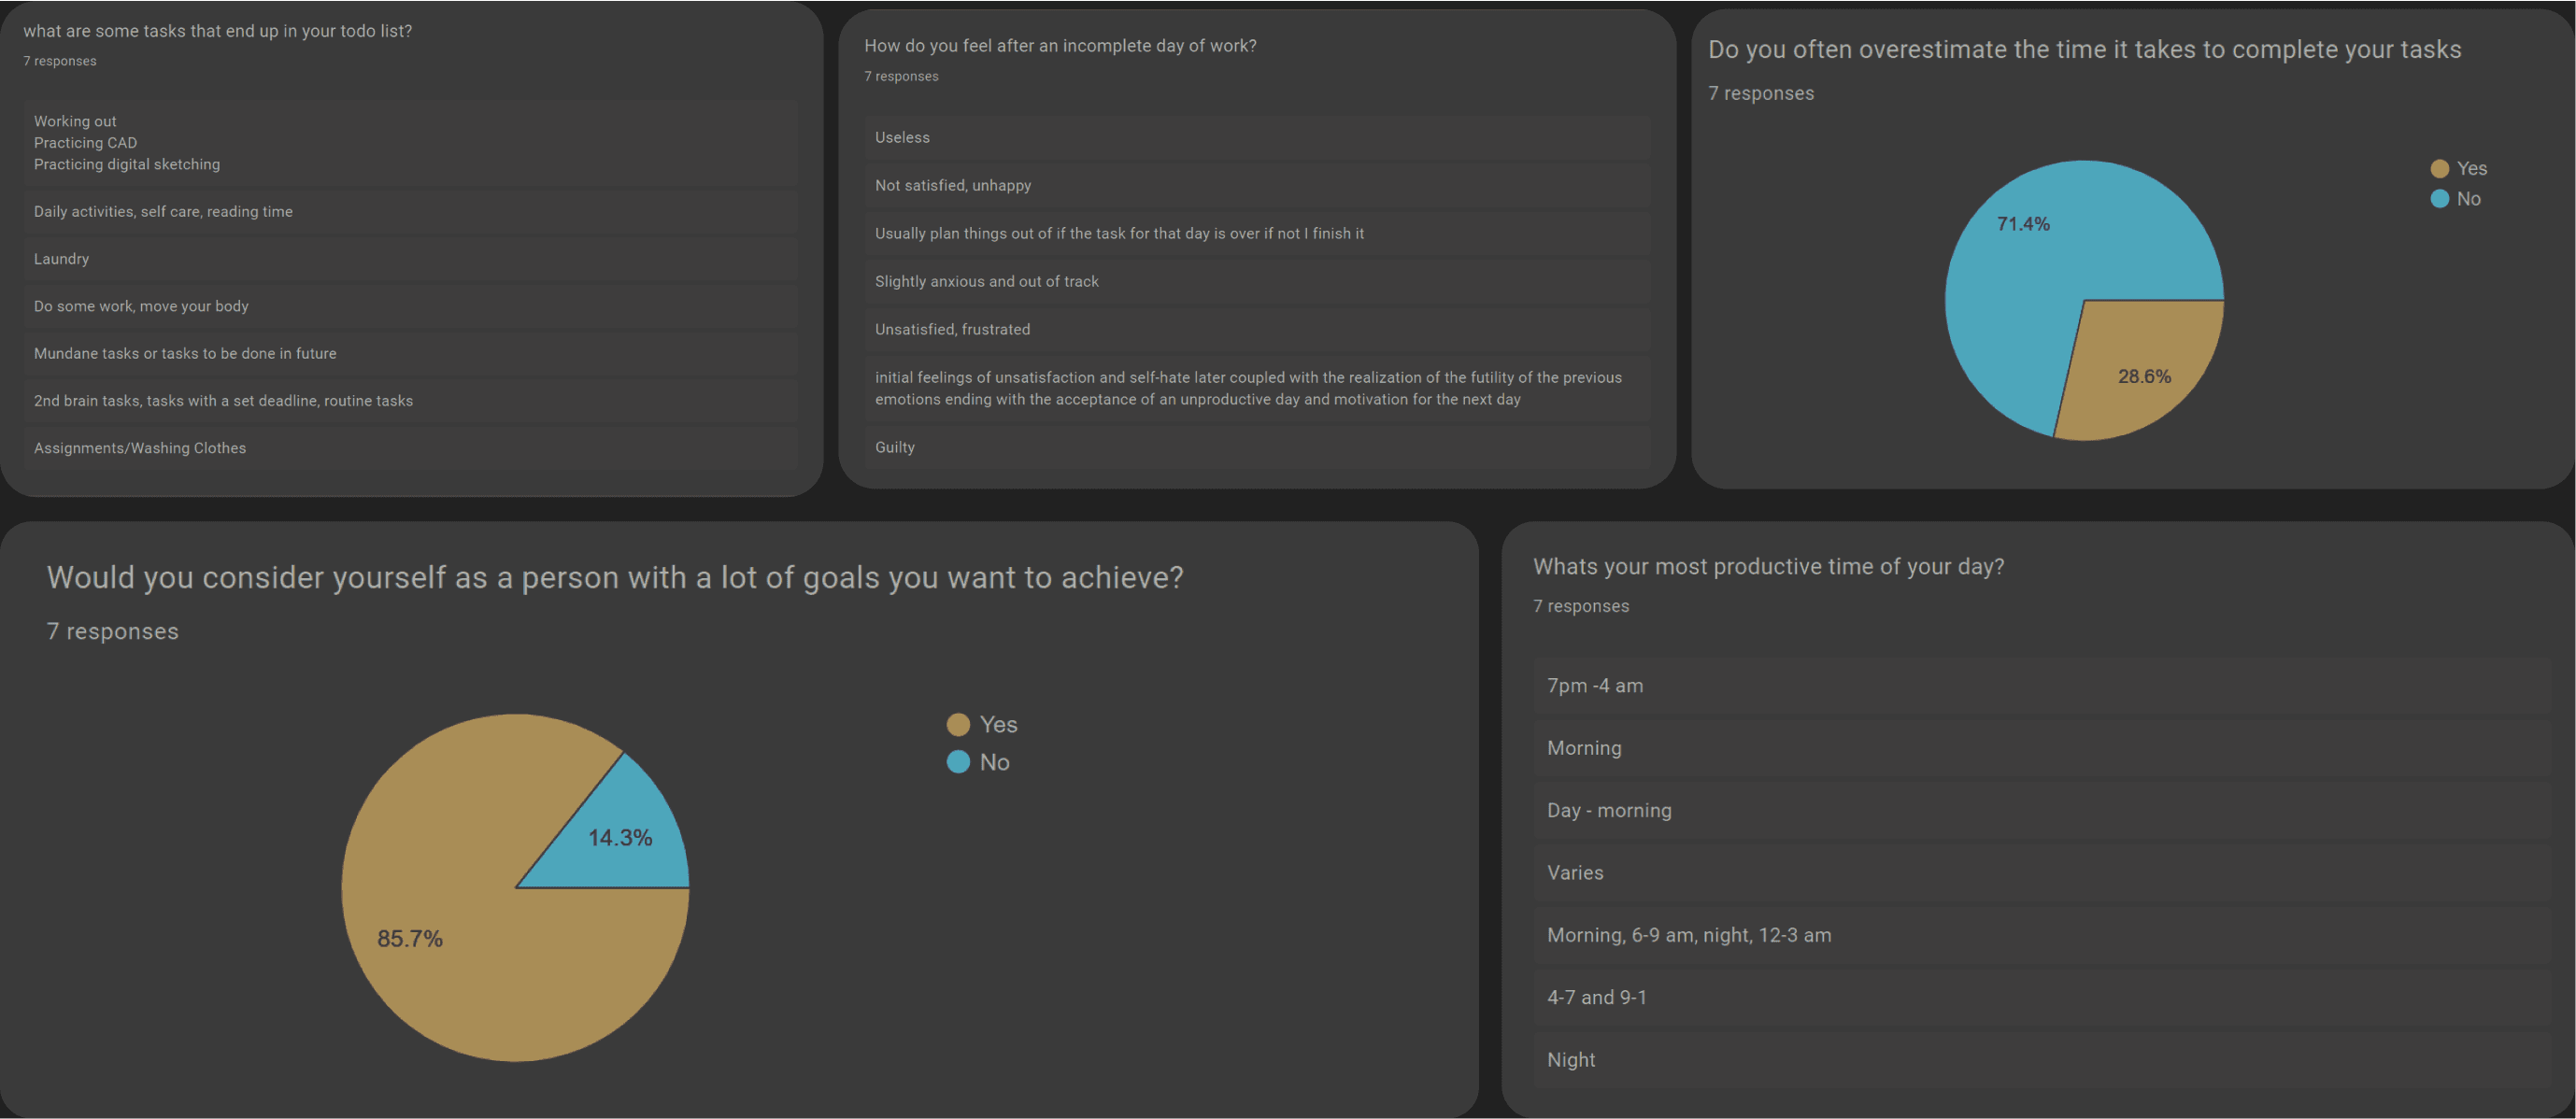Click 'Mundane tasks or tasks to be done' row
Screen dimensions: 2576x1119
click(411, 354)
